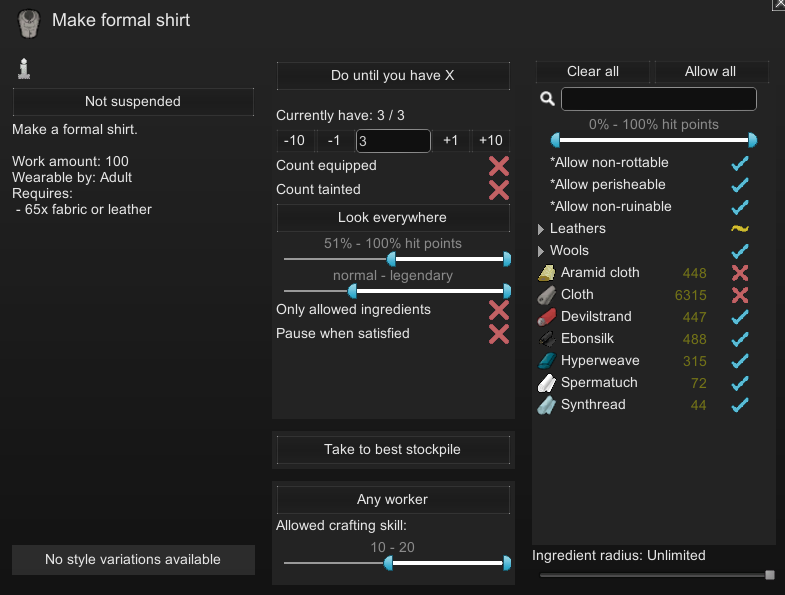Toggle Count tainted option
Screen dimensions: 785x595
[499, 190]
